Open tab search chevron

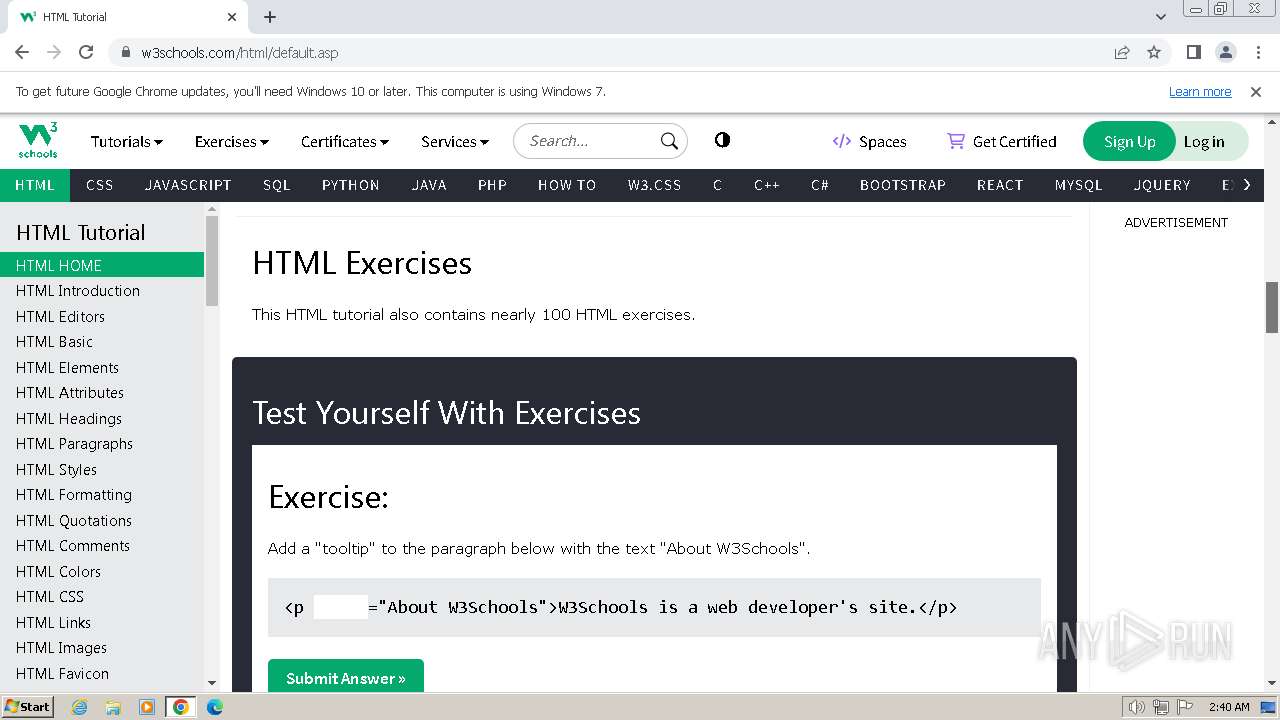pos(1161,17)
